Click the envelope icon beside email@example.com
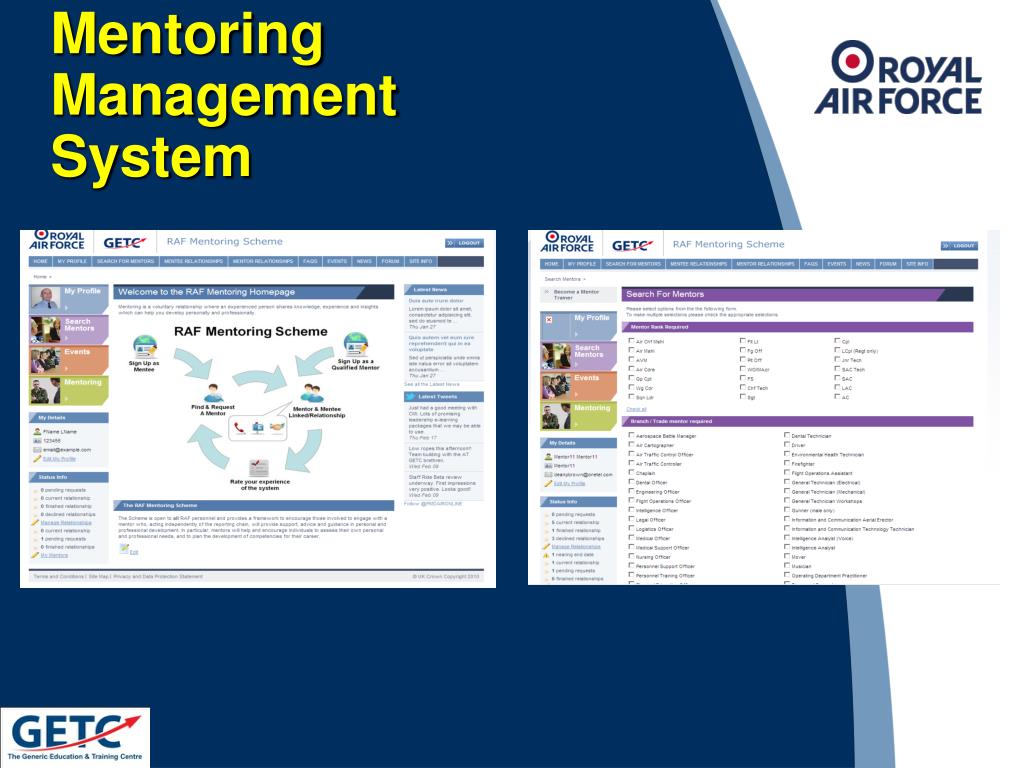Screen dimensions: 1024x768 37,450
